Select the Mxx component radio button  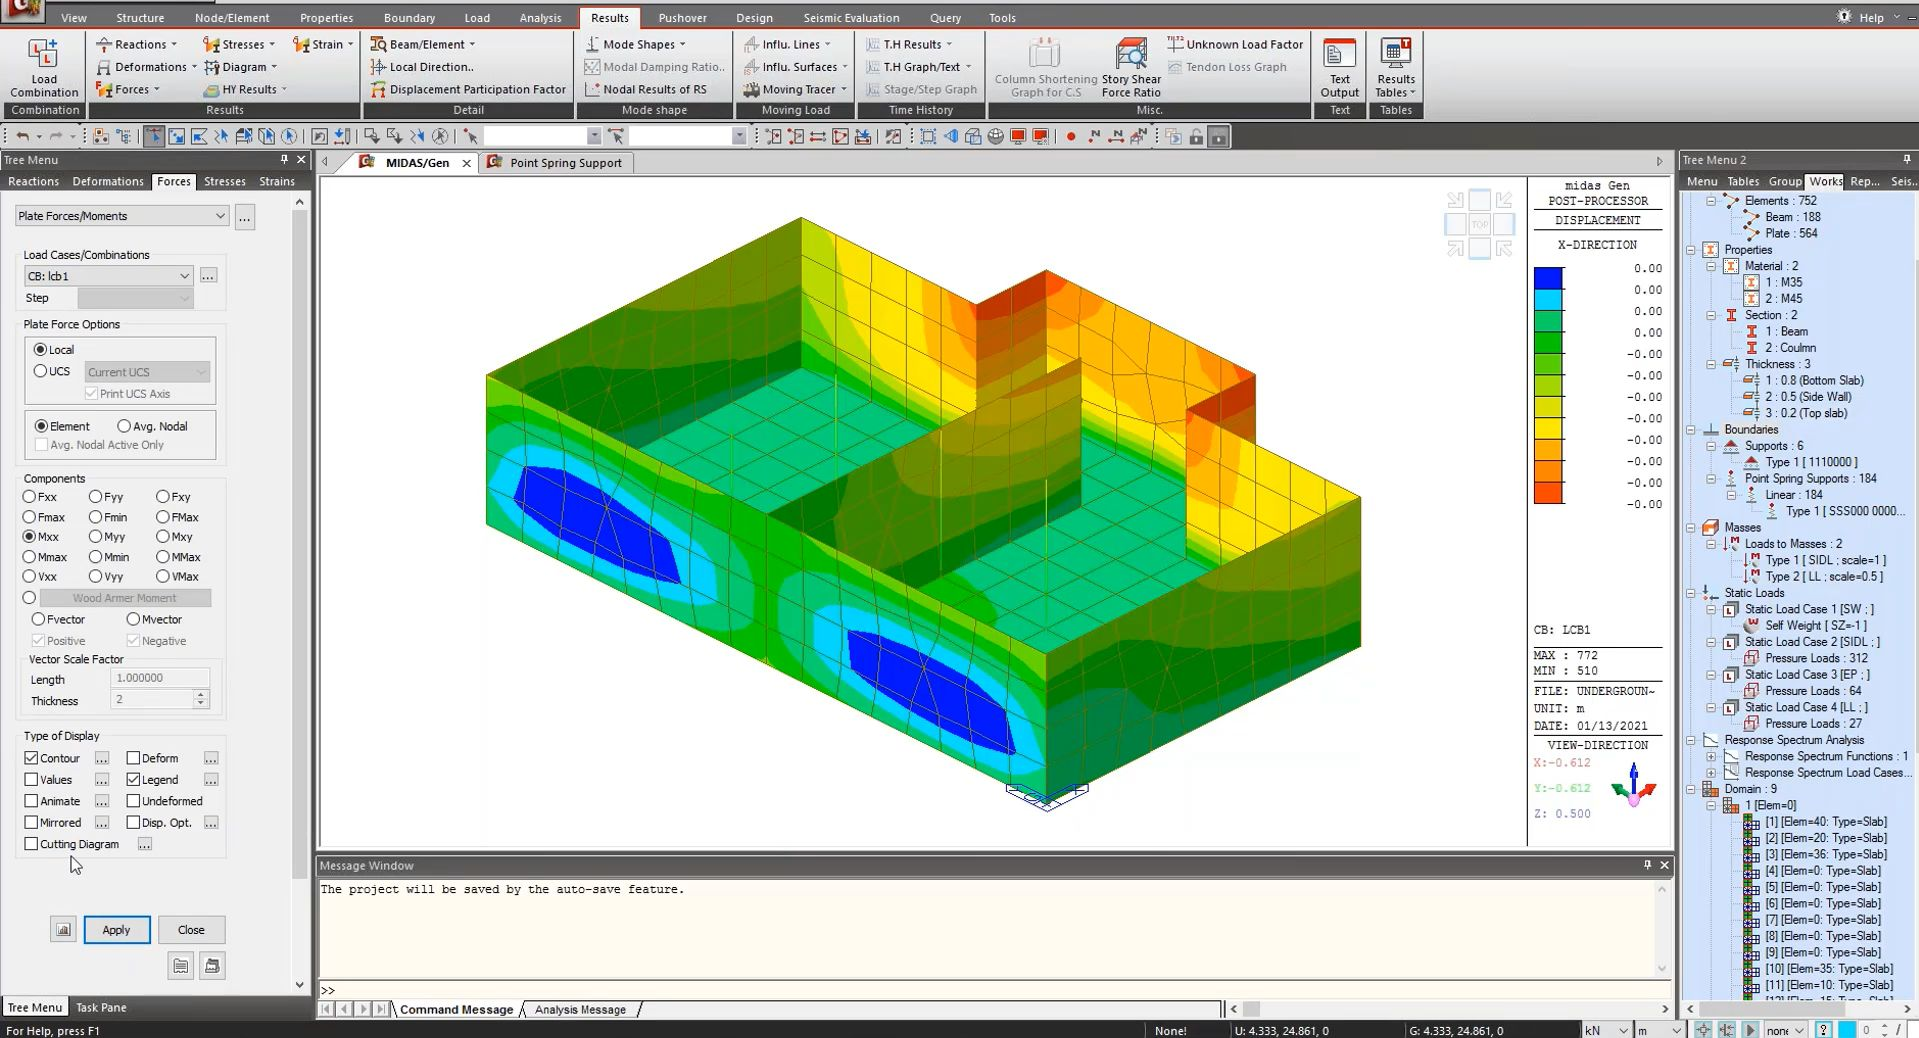point(31,537)
